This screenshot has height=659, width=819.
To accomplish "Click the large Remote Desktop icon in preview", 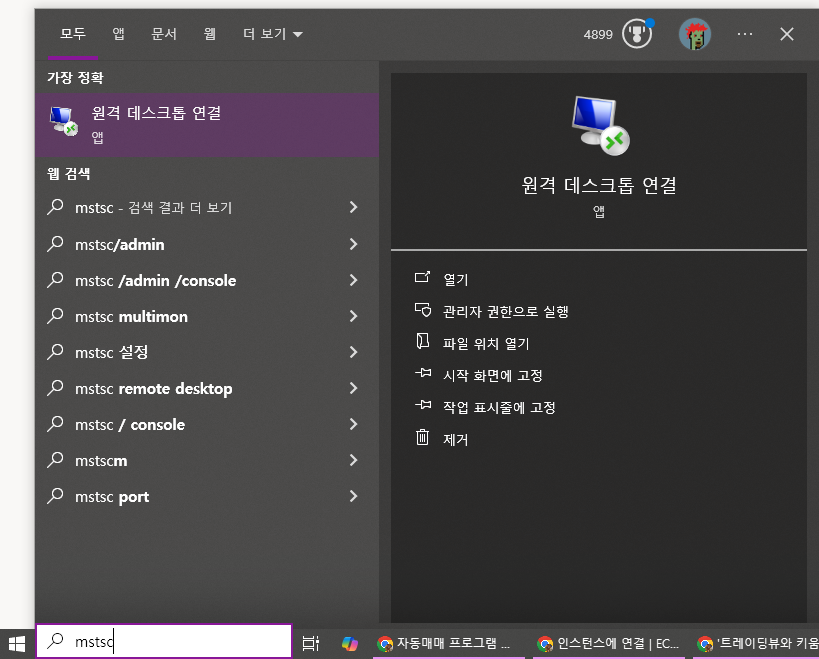I will 599,126.
